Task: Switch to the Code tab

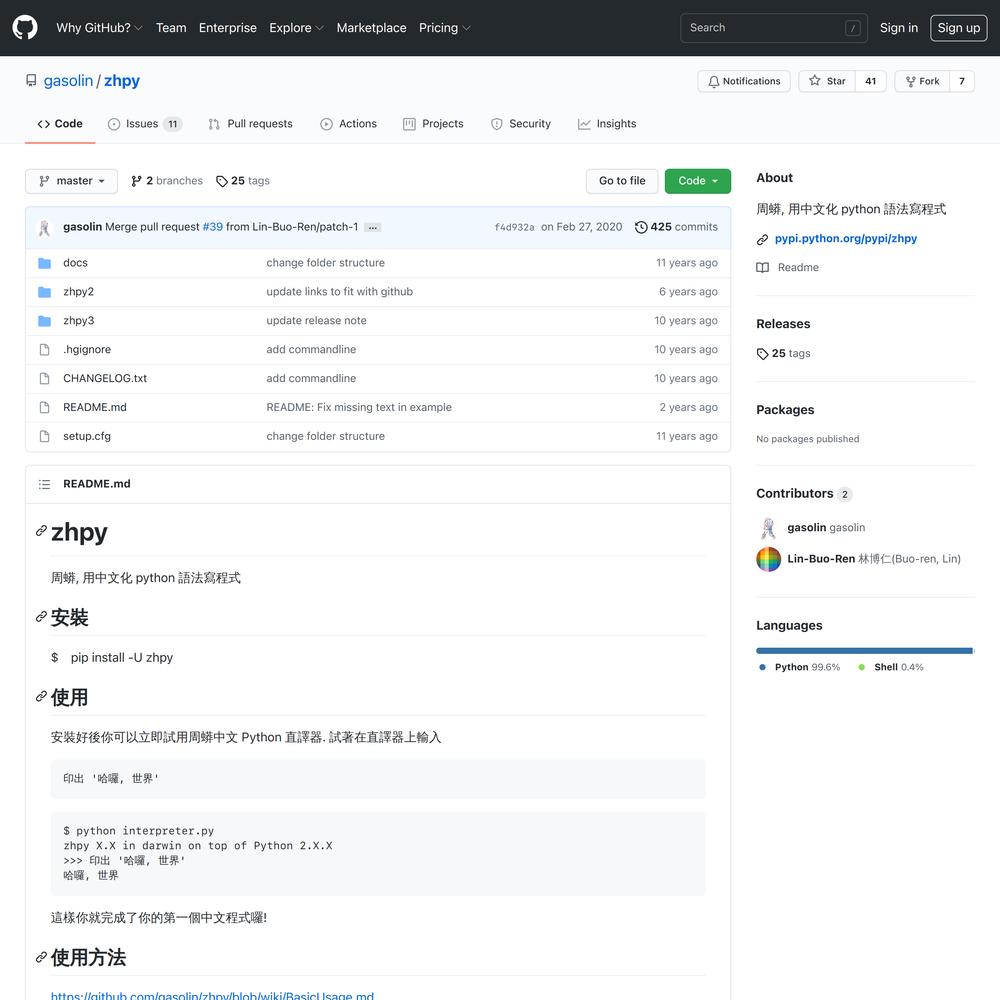Action: tap(60, 124)
